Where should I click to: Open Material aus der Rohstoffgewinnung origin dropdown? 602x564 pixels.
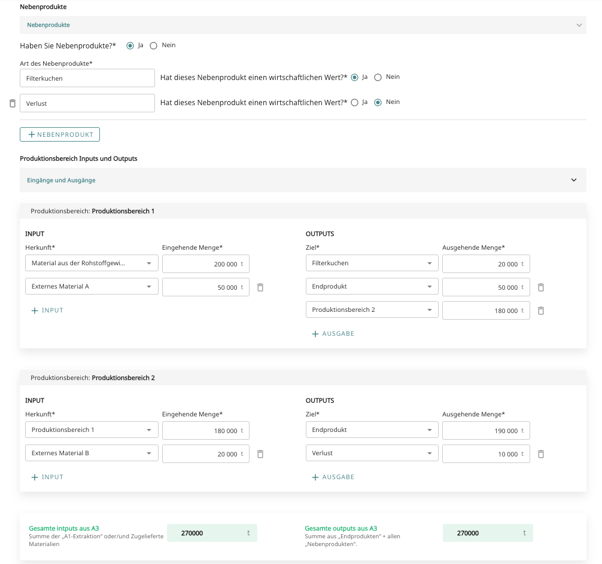(92, 263)
